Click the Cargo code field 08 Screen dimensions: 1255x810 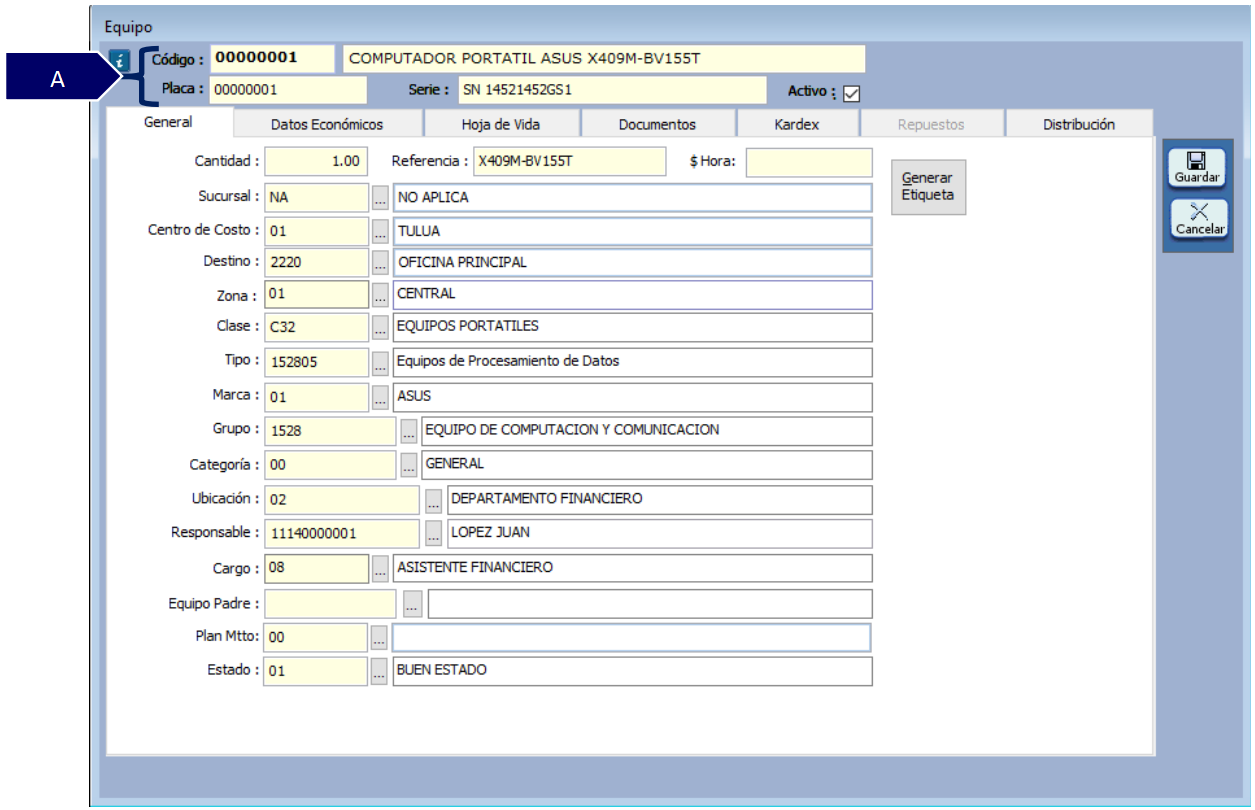tap(317, 568)
